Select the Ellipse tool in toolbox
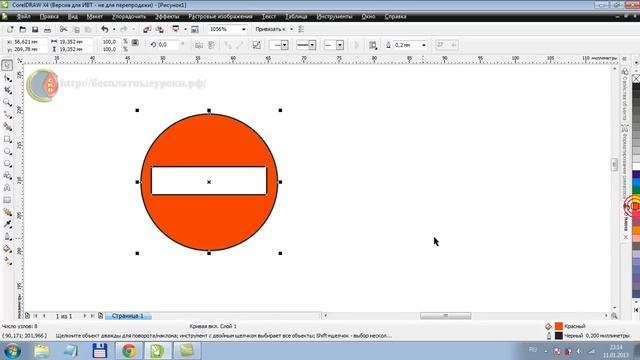 [x=7, y=151]
